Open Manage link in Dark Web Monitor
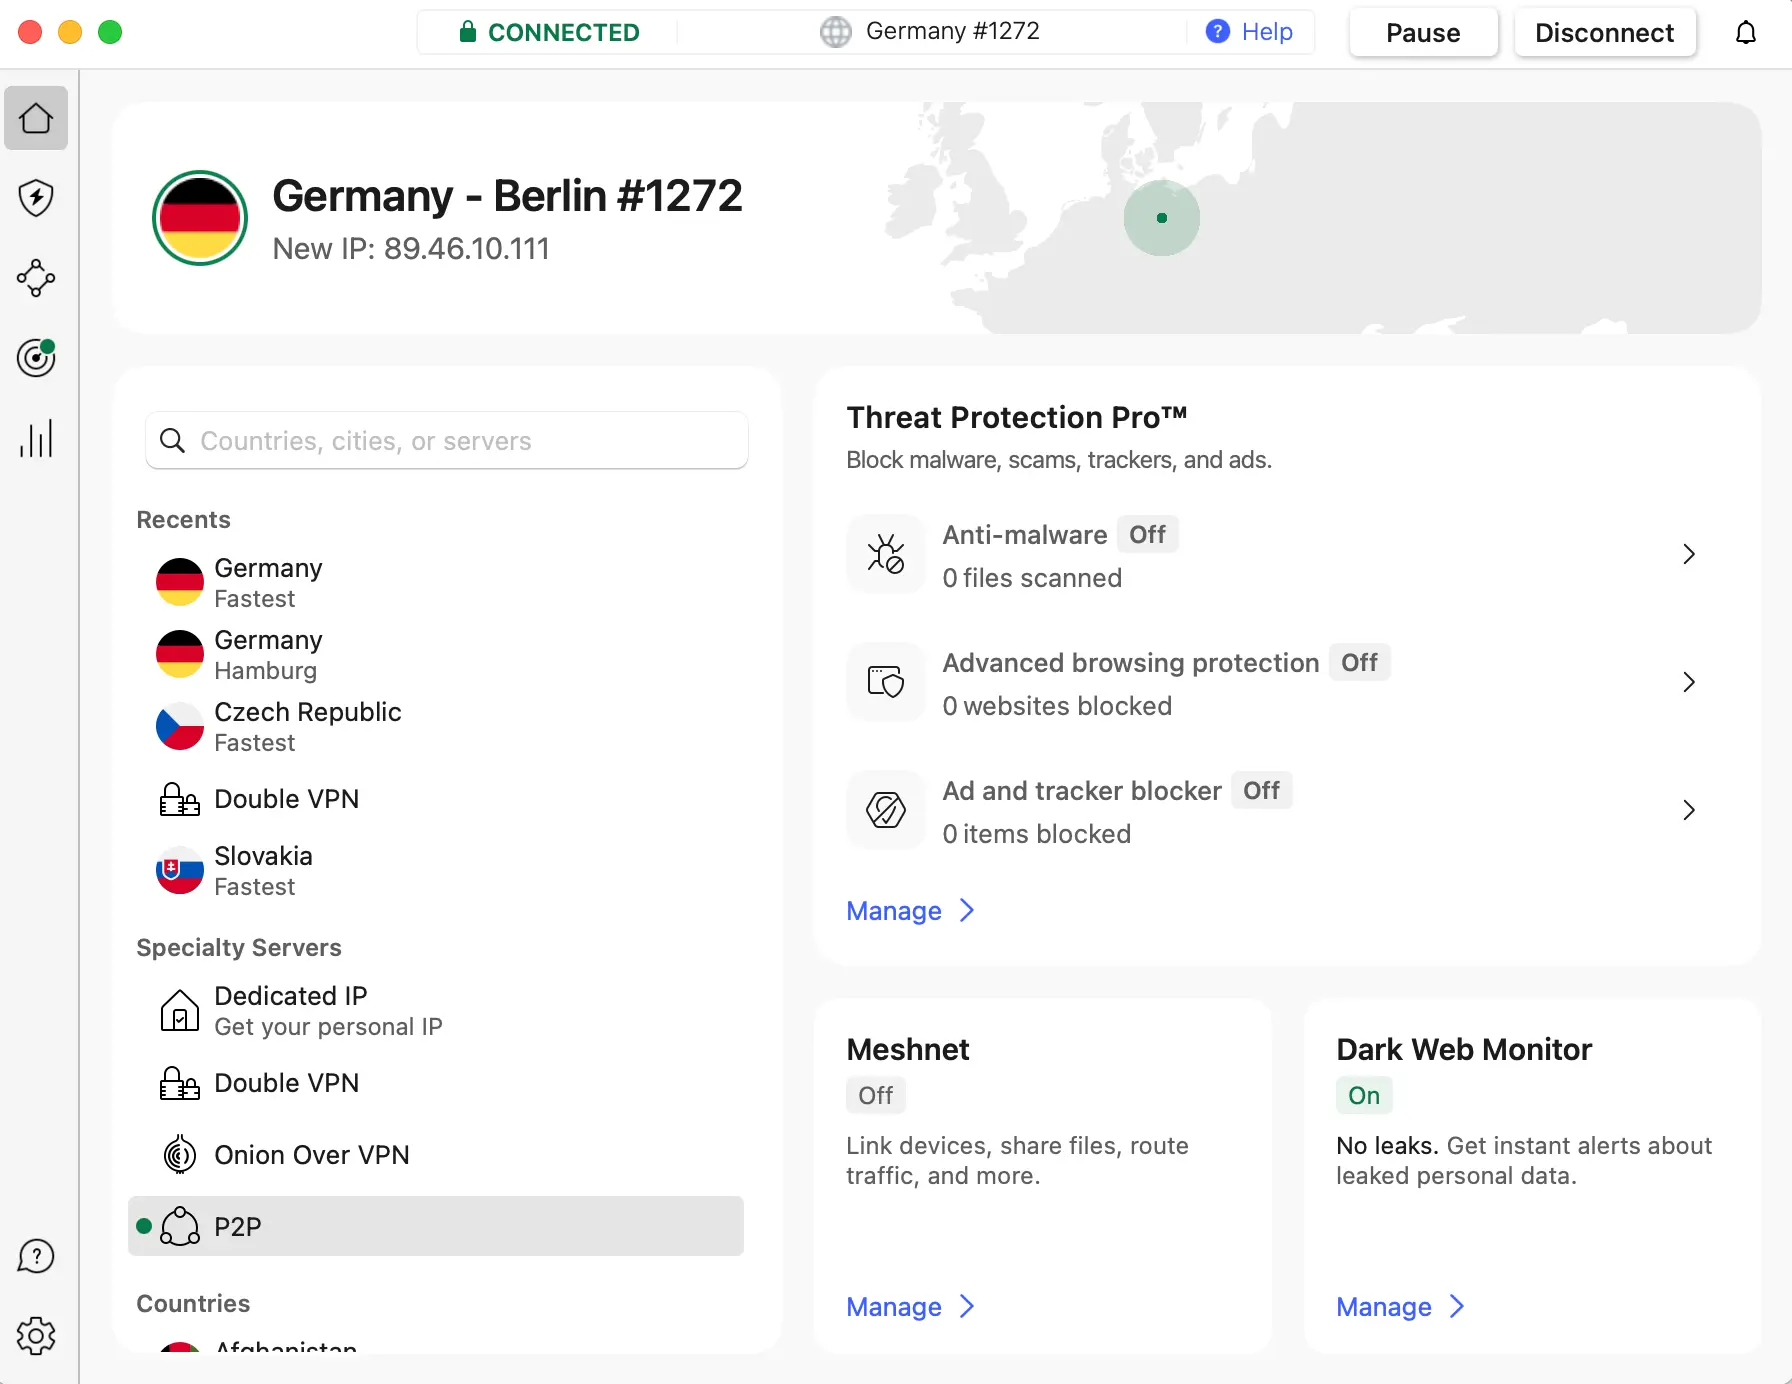 coord(1384,1307)
